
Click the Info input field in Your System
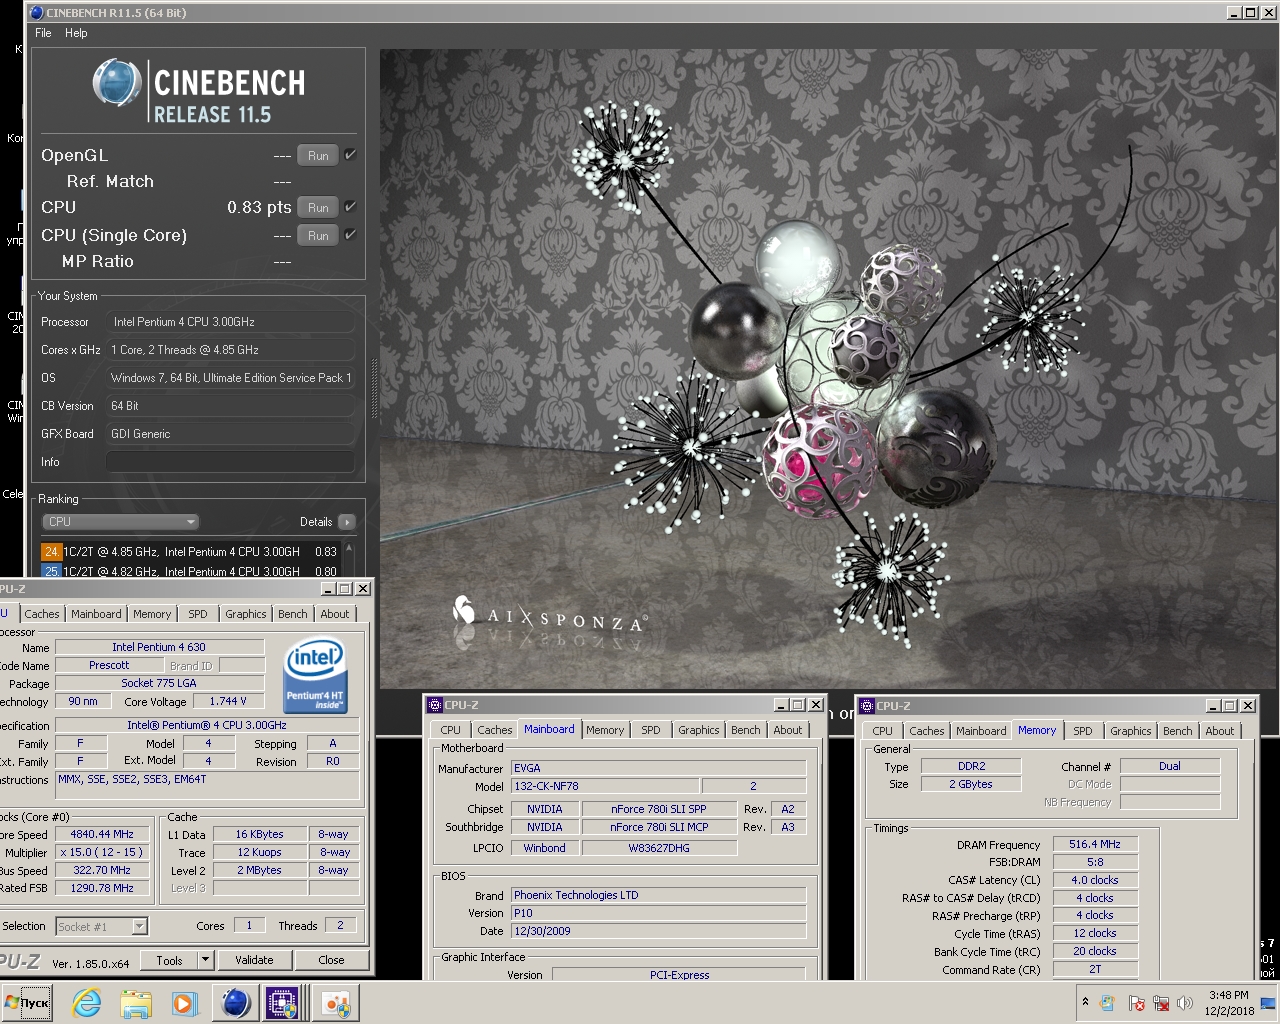(230, 462)
